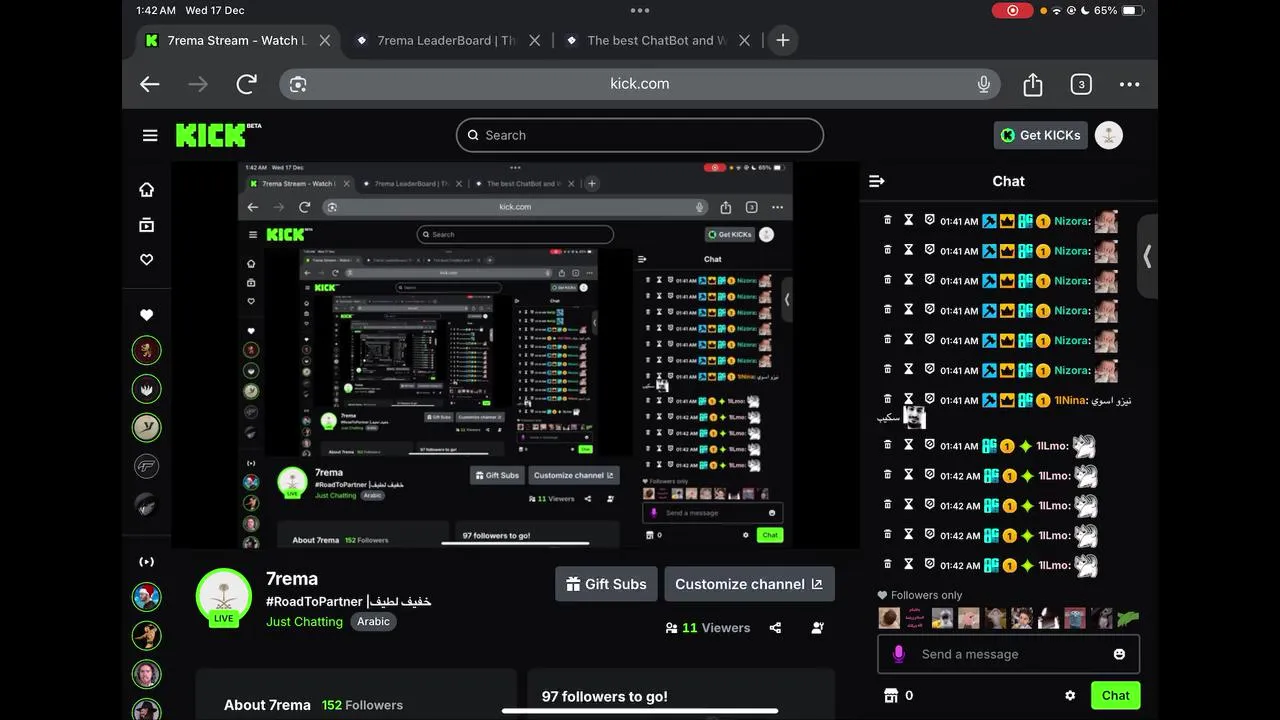Image resolution: width=1280 pixels, height=720 pixels.
Task: Open iPad multitasking three-dots menu
Action: pyautogui.click(x=640, y=10)
